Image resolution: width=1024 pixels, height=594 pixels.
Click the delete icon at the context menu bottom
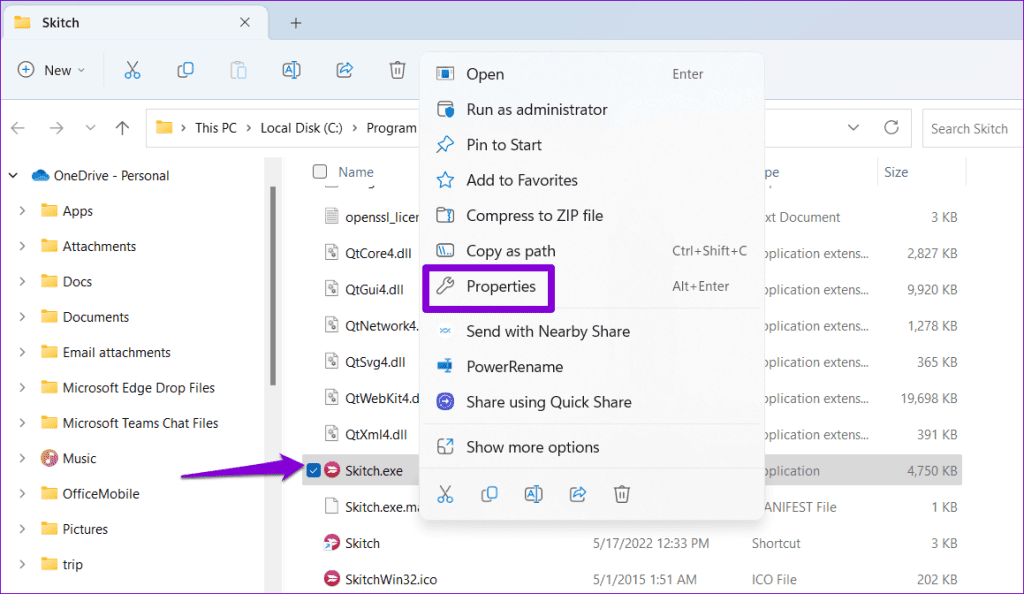(621, 493)
